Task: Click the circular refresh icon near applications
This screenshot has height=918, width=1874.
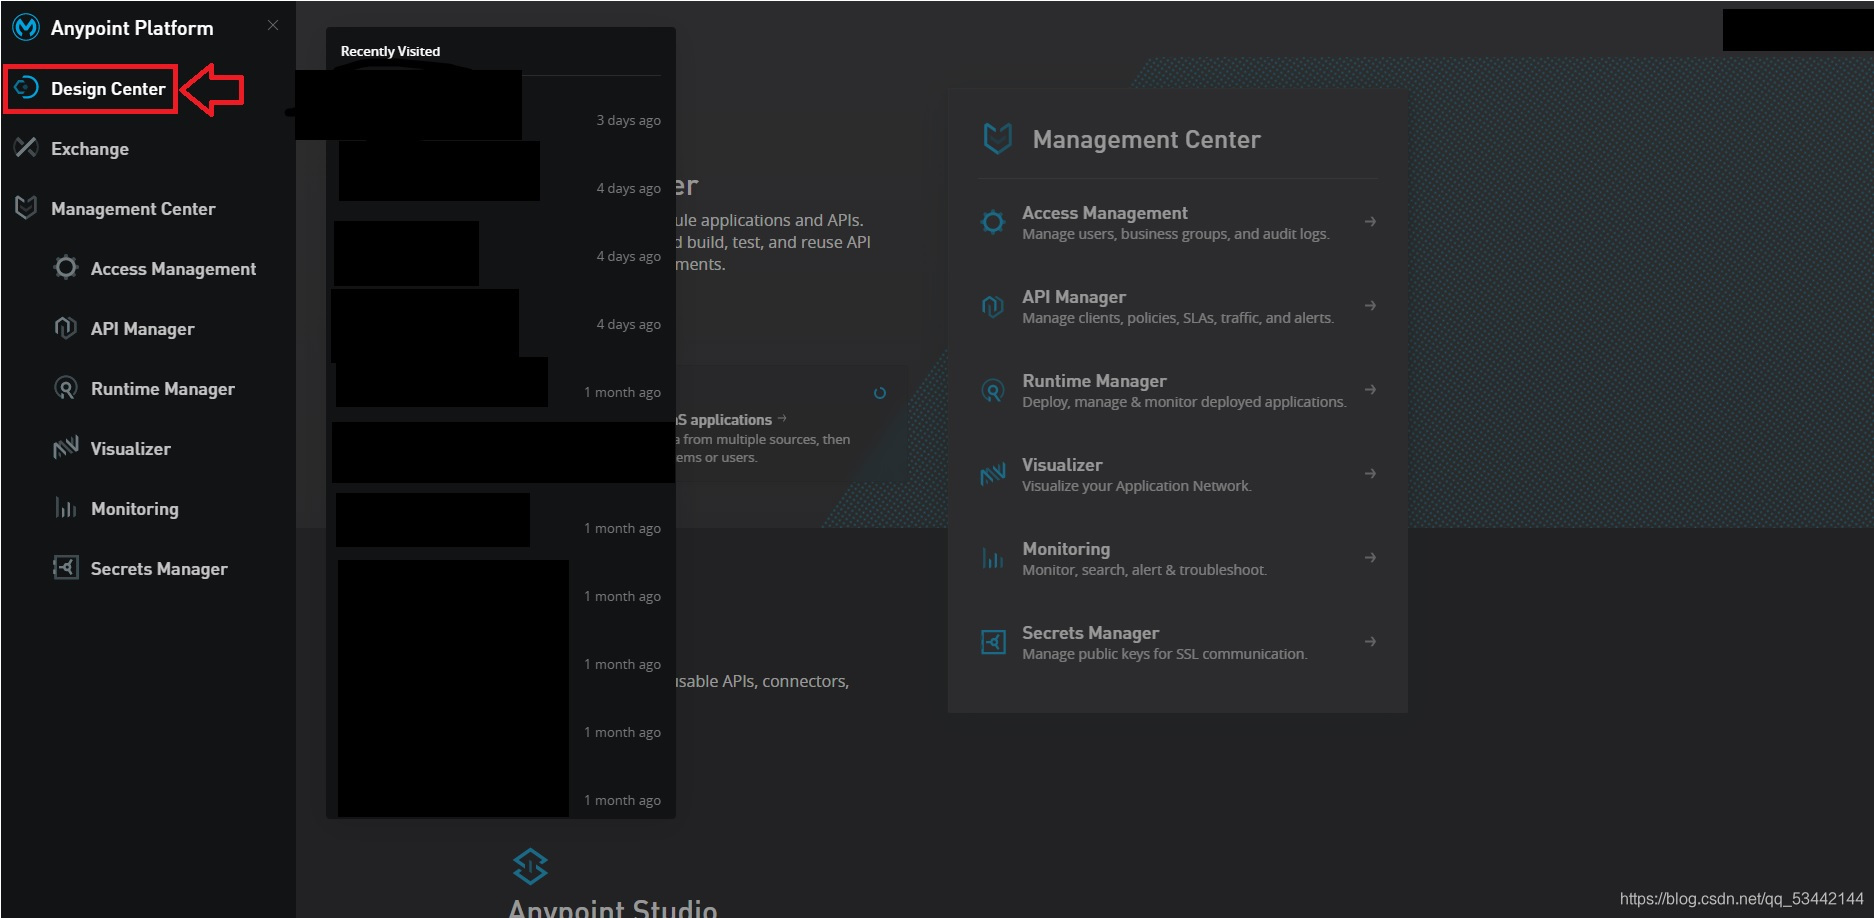Action: tap(880, 393)
